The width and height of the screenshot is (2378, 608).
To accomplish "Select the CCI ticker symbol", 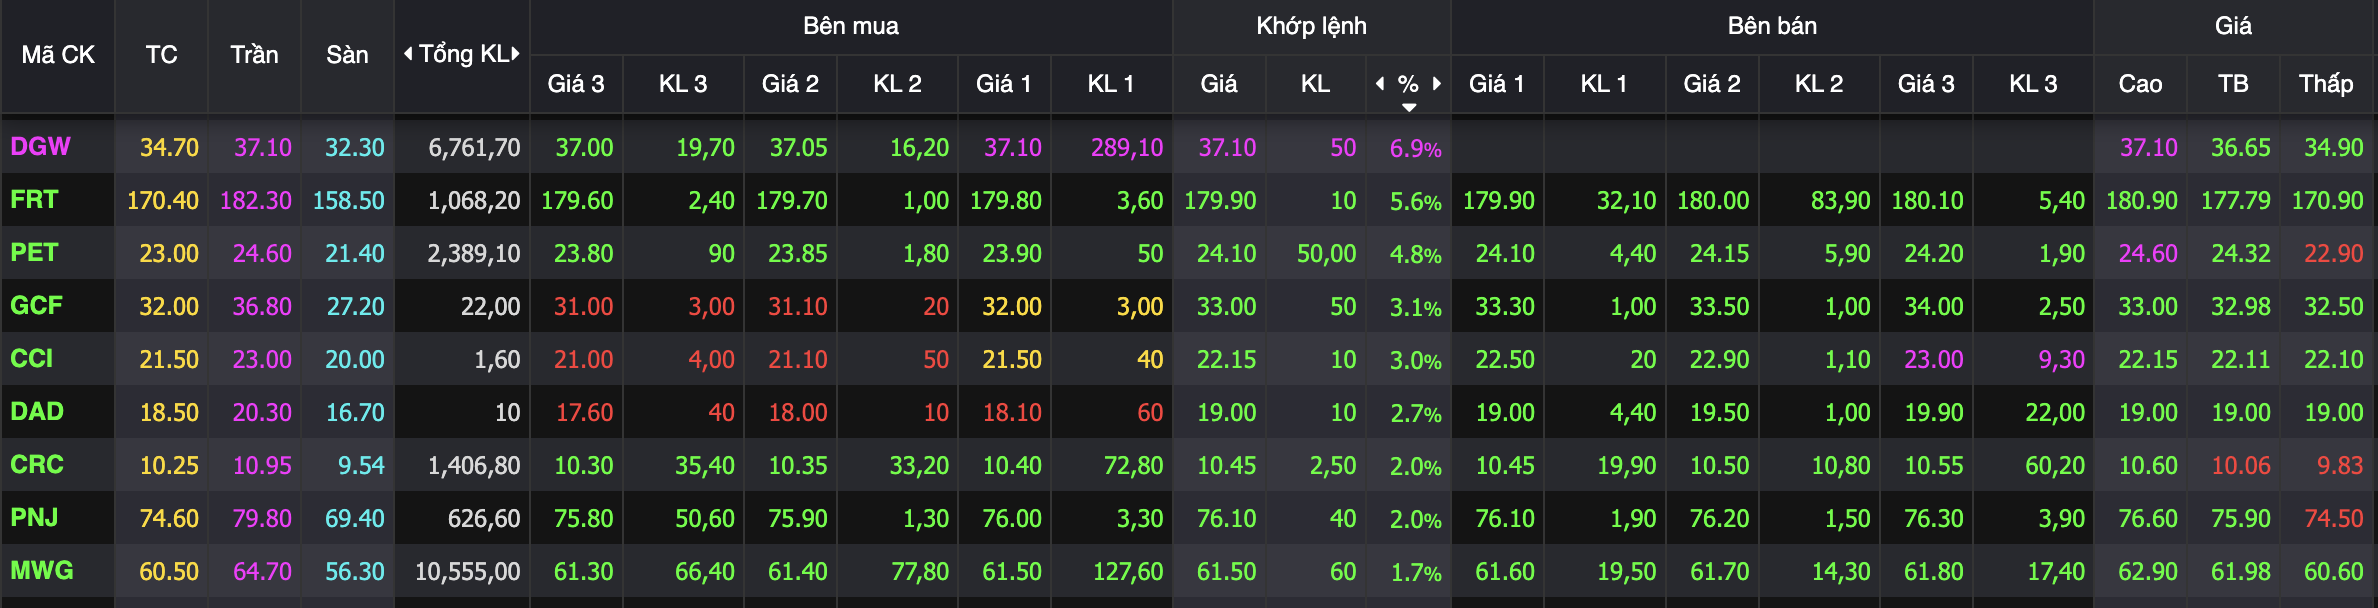I will click(32, 359).
